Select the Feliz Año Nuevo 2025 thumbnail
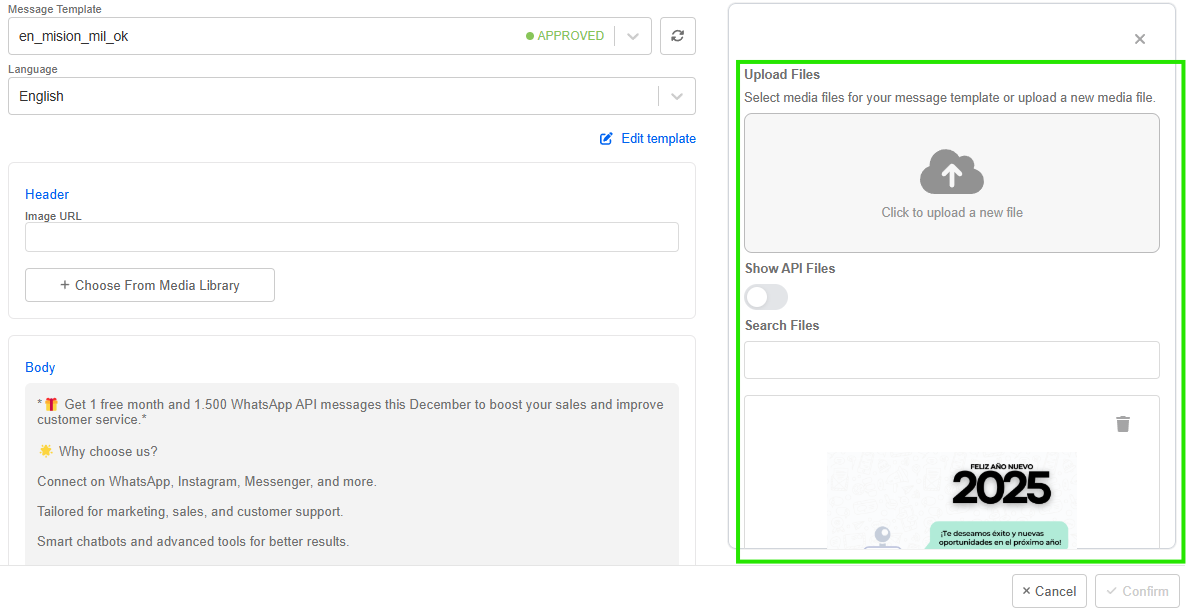Image resolution: width=1186 pixels, height=610 pixels. click(951, 500)
